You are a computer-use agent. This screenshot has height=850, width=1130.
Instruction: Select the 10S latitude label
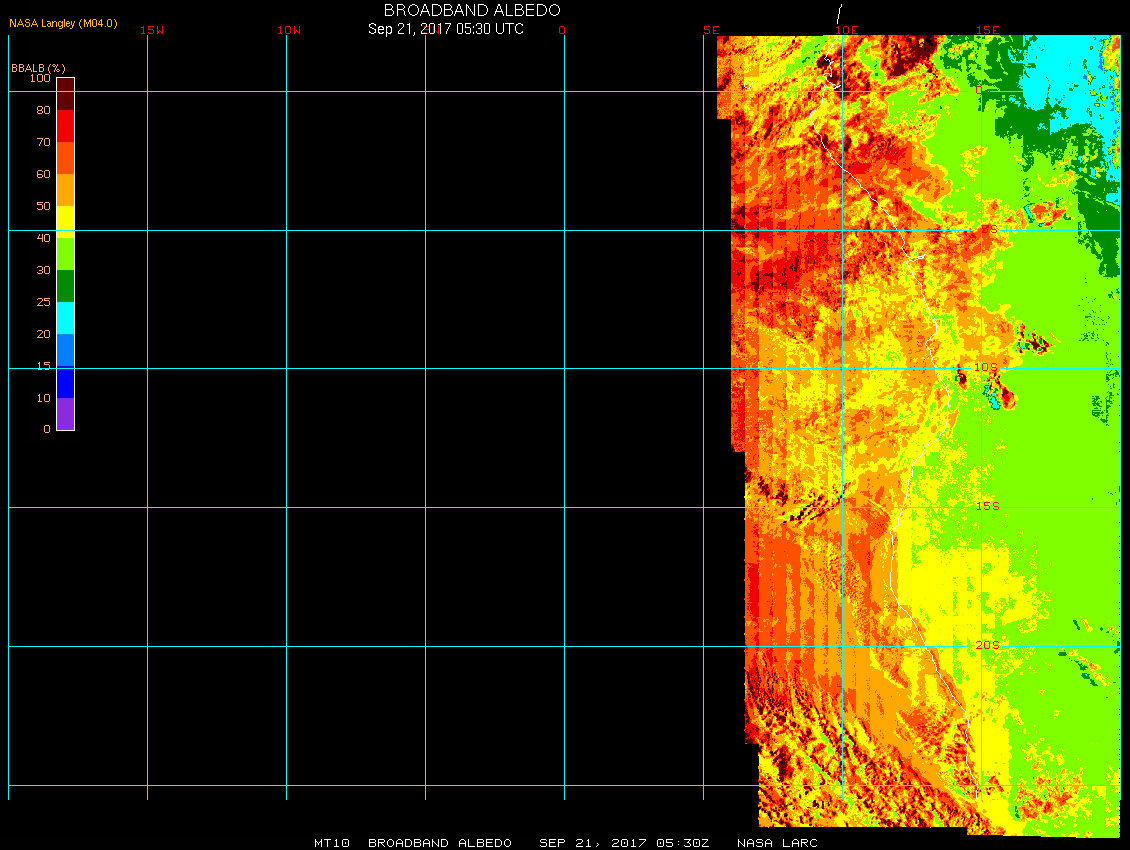tap(986, 368)
